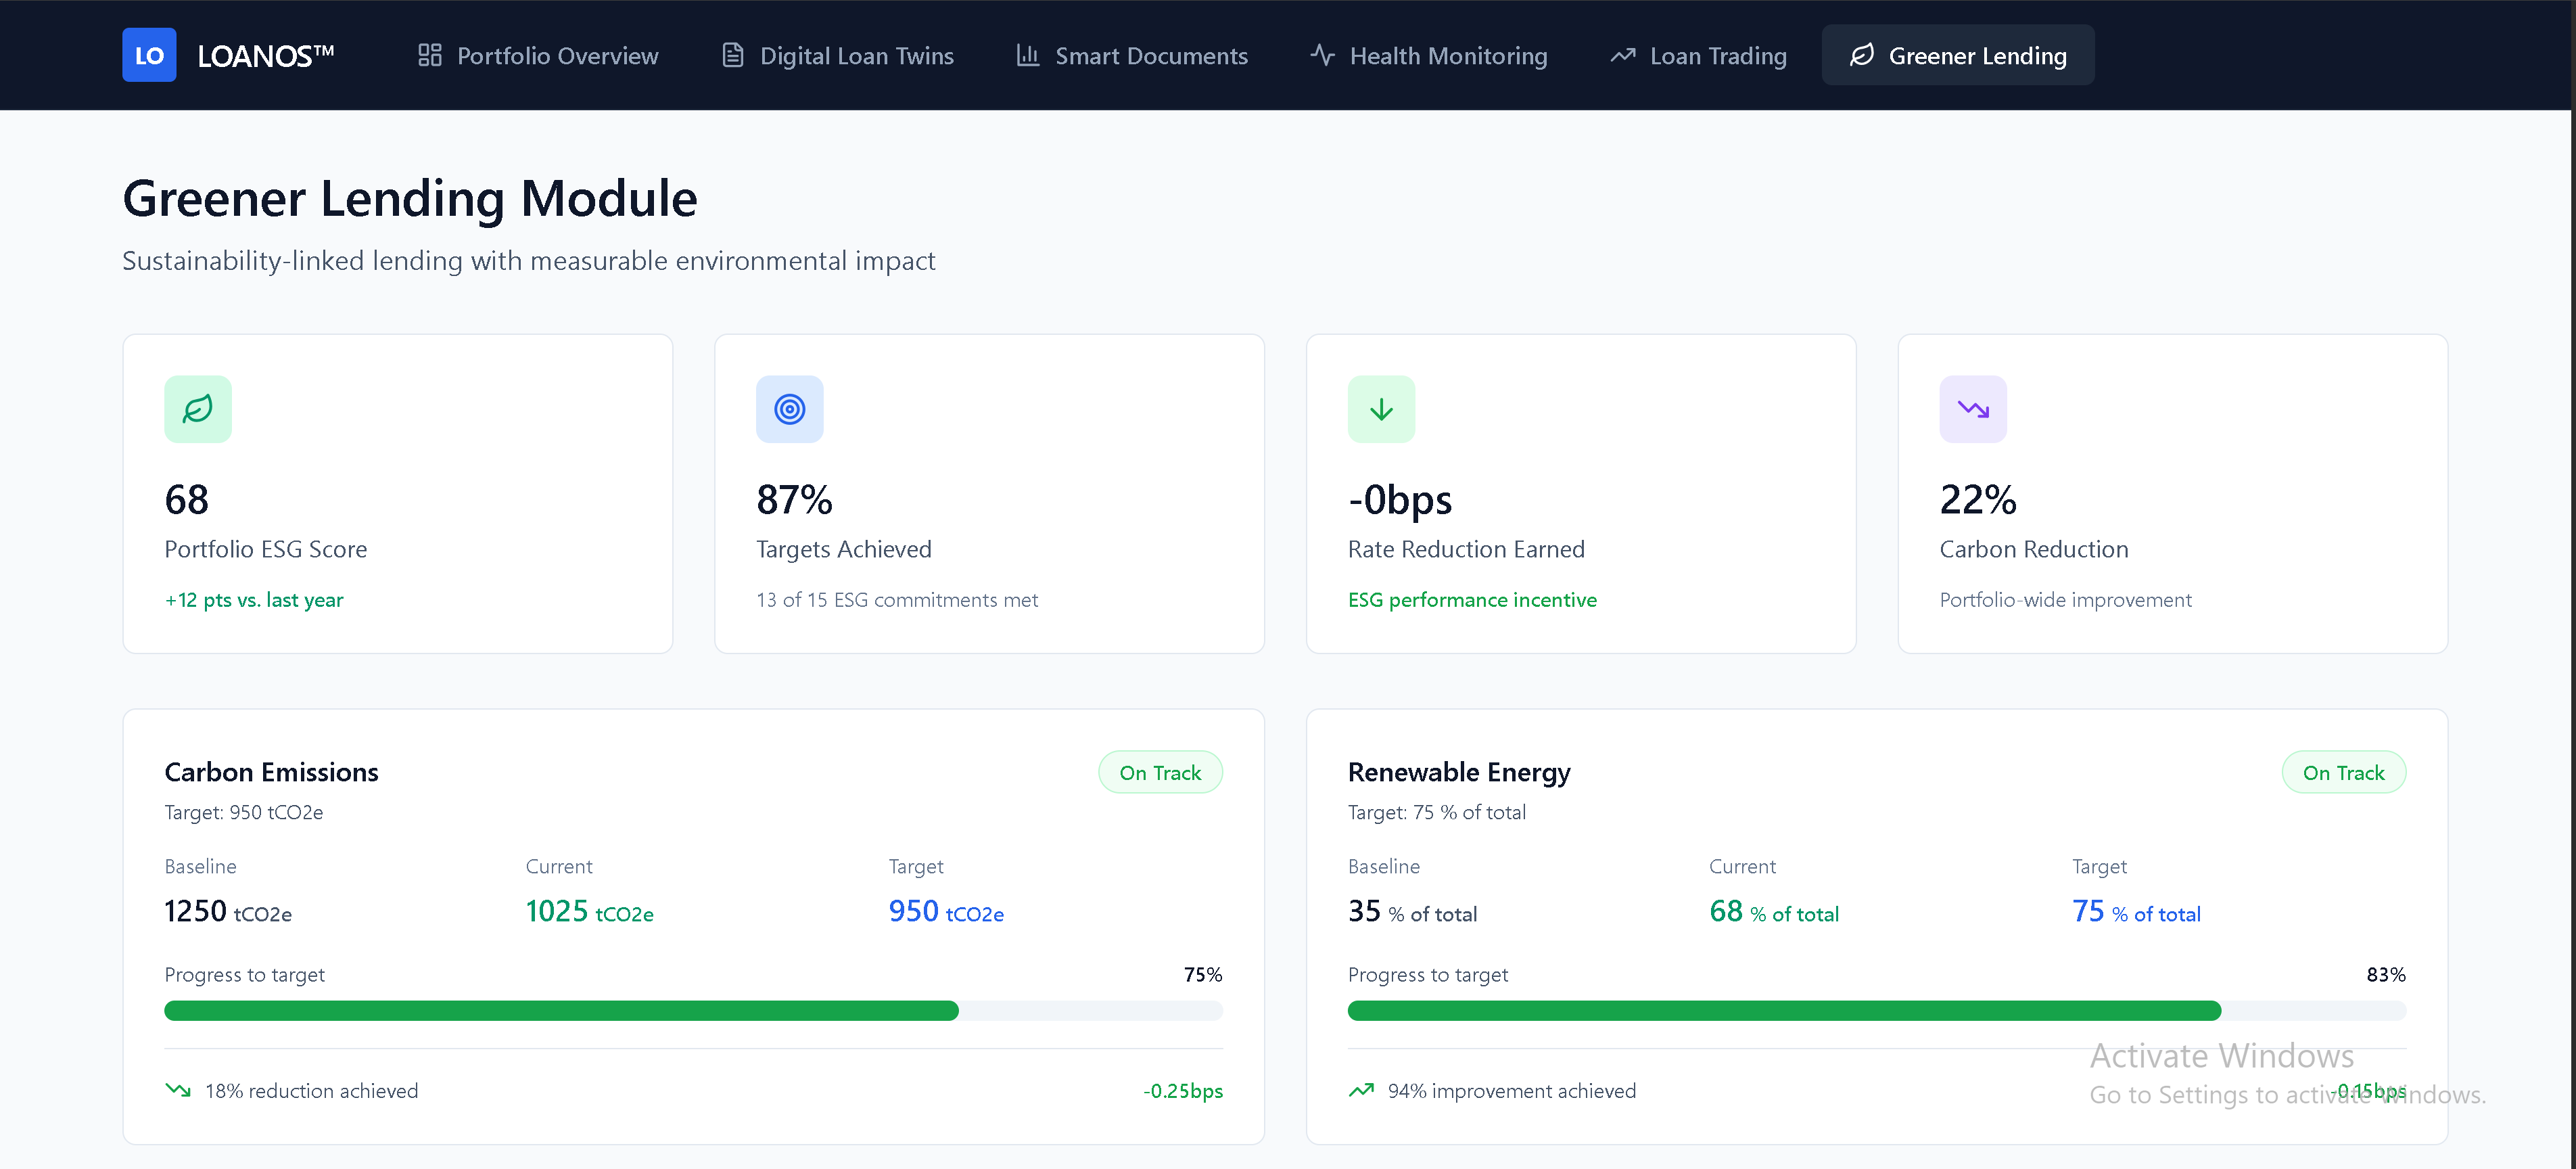This screenshot has width=2576, height=1169.
Task: Click Carbon Emissions On Track badge
Action: click(x=1159, y=772)
